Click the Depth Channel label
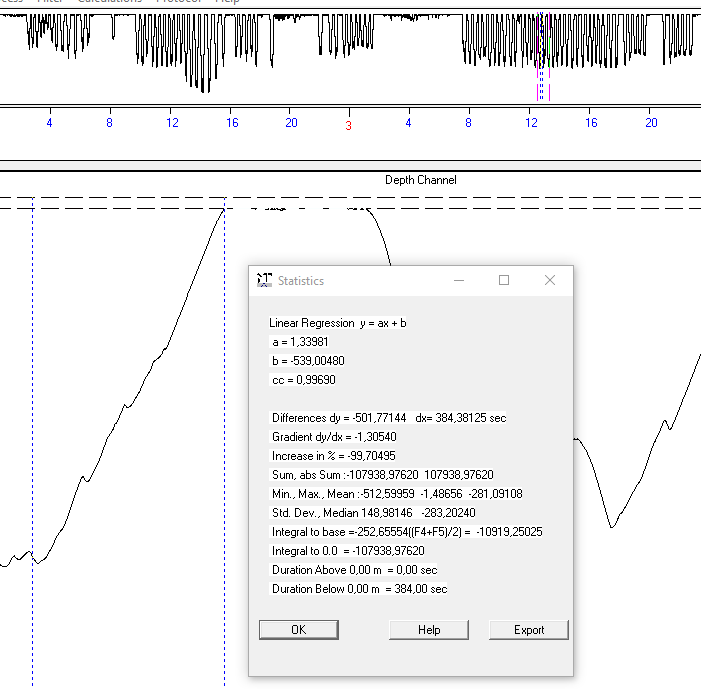 click(x=420, y=180)
